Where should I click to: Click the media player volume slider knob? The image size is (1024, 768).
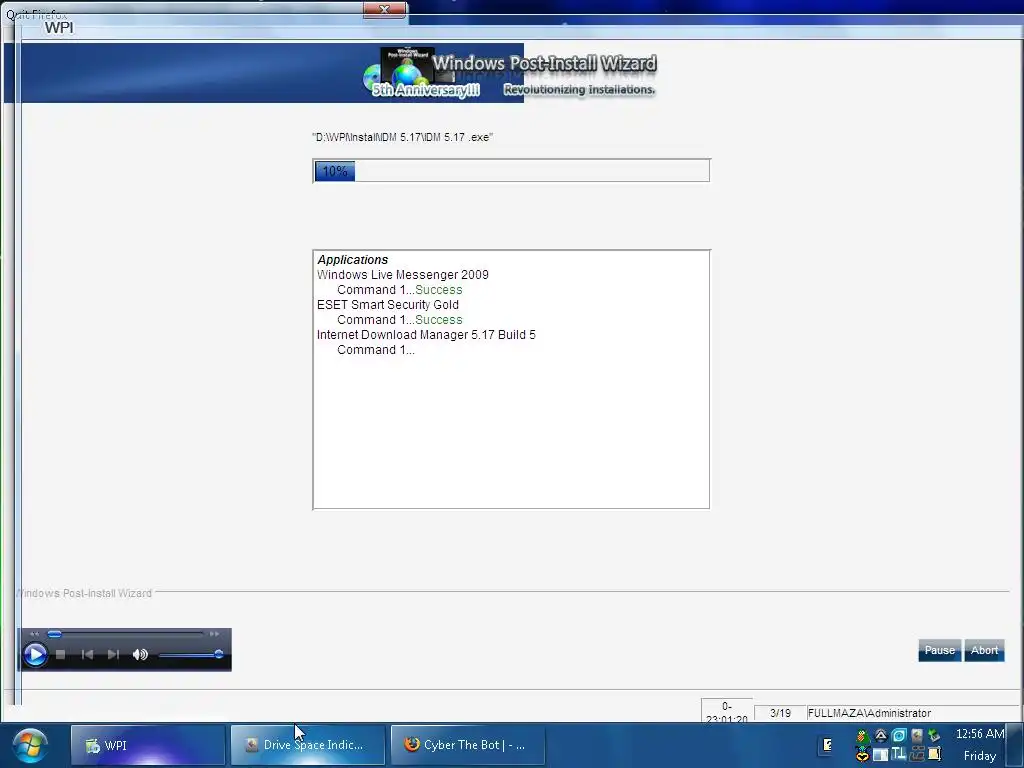click(219, 654)
